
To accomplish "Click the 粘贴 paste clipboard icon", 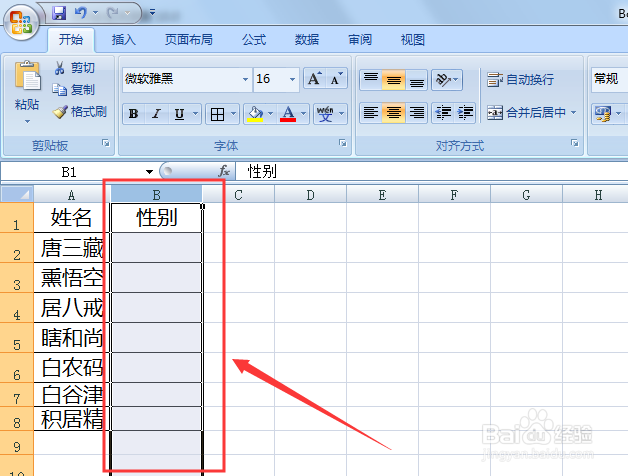I will pyautogui.click(x=27, y=76).
